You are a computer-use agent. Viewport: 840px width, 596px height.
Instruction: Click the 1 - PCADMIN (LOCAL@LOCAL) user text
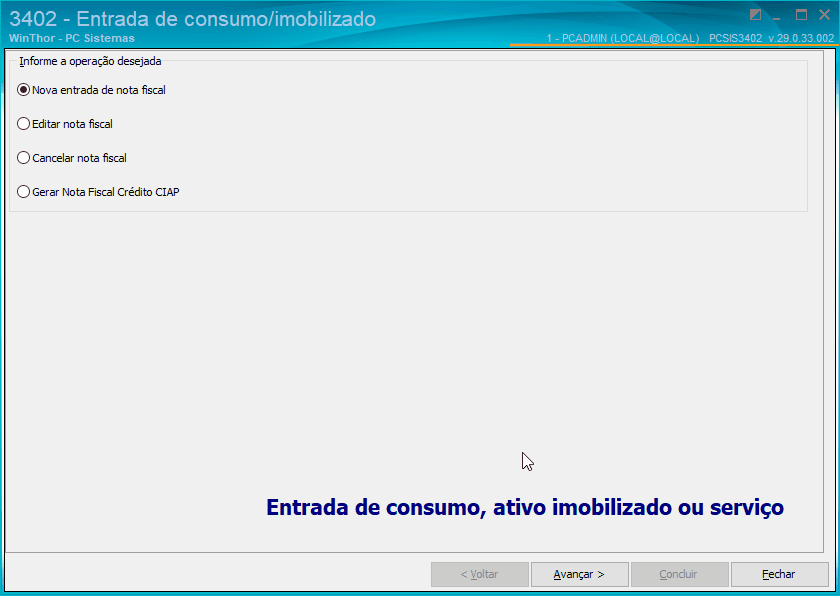click(622, 38)
